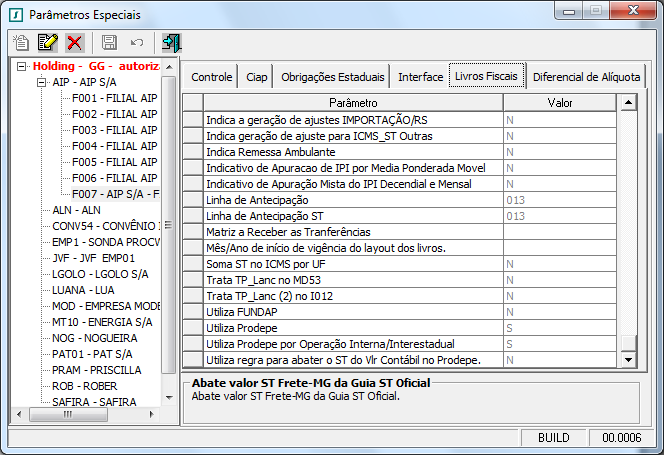Switch to the Controle tab
The image size is (664, 455).
[x=211, y=77]
